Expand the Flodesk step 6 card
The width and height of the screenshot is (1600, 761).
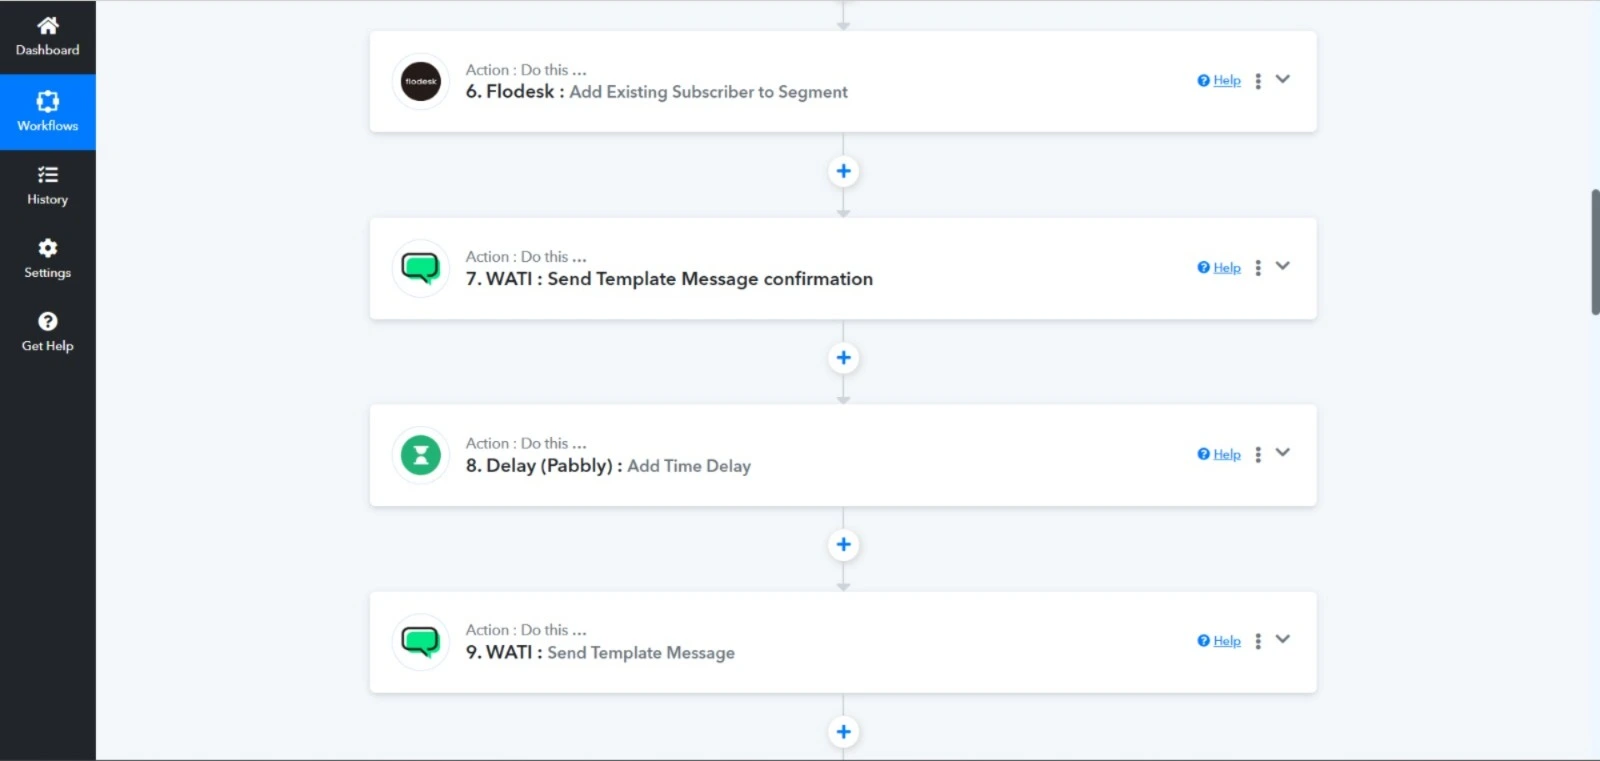click(1283, 79)
